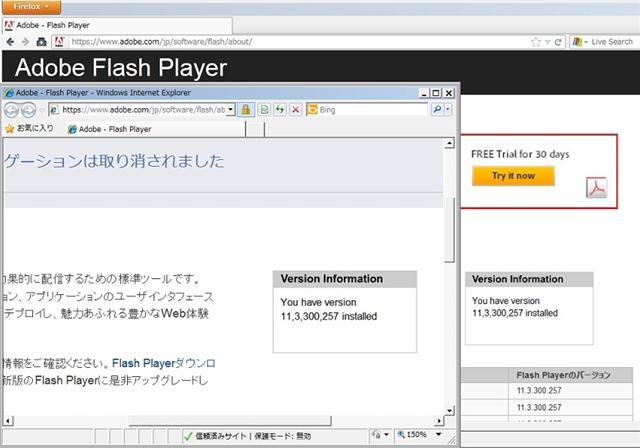Close the Internet Explorer window

tap(449, 93)
